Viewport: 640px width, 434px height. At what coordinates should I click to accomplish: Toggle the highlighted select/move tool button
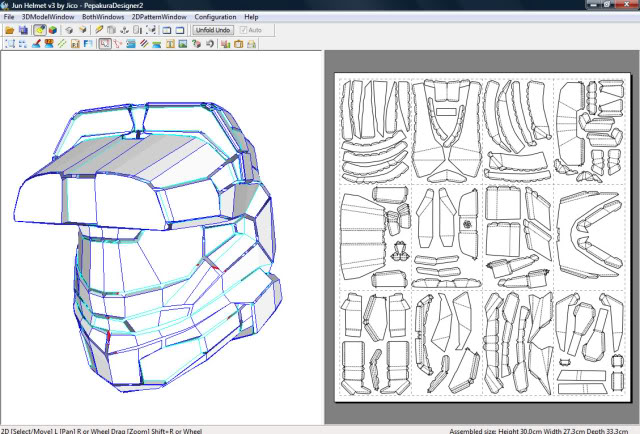104,44
